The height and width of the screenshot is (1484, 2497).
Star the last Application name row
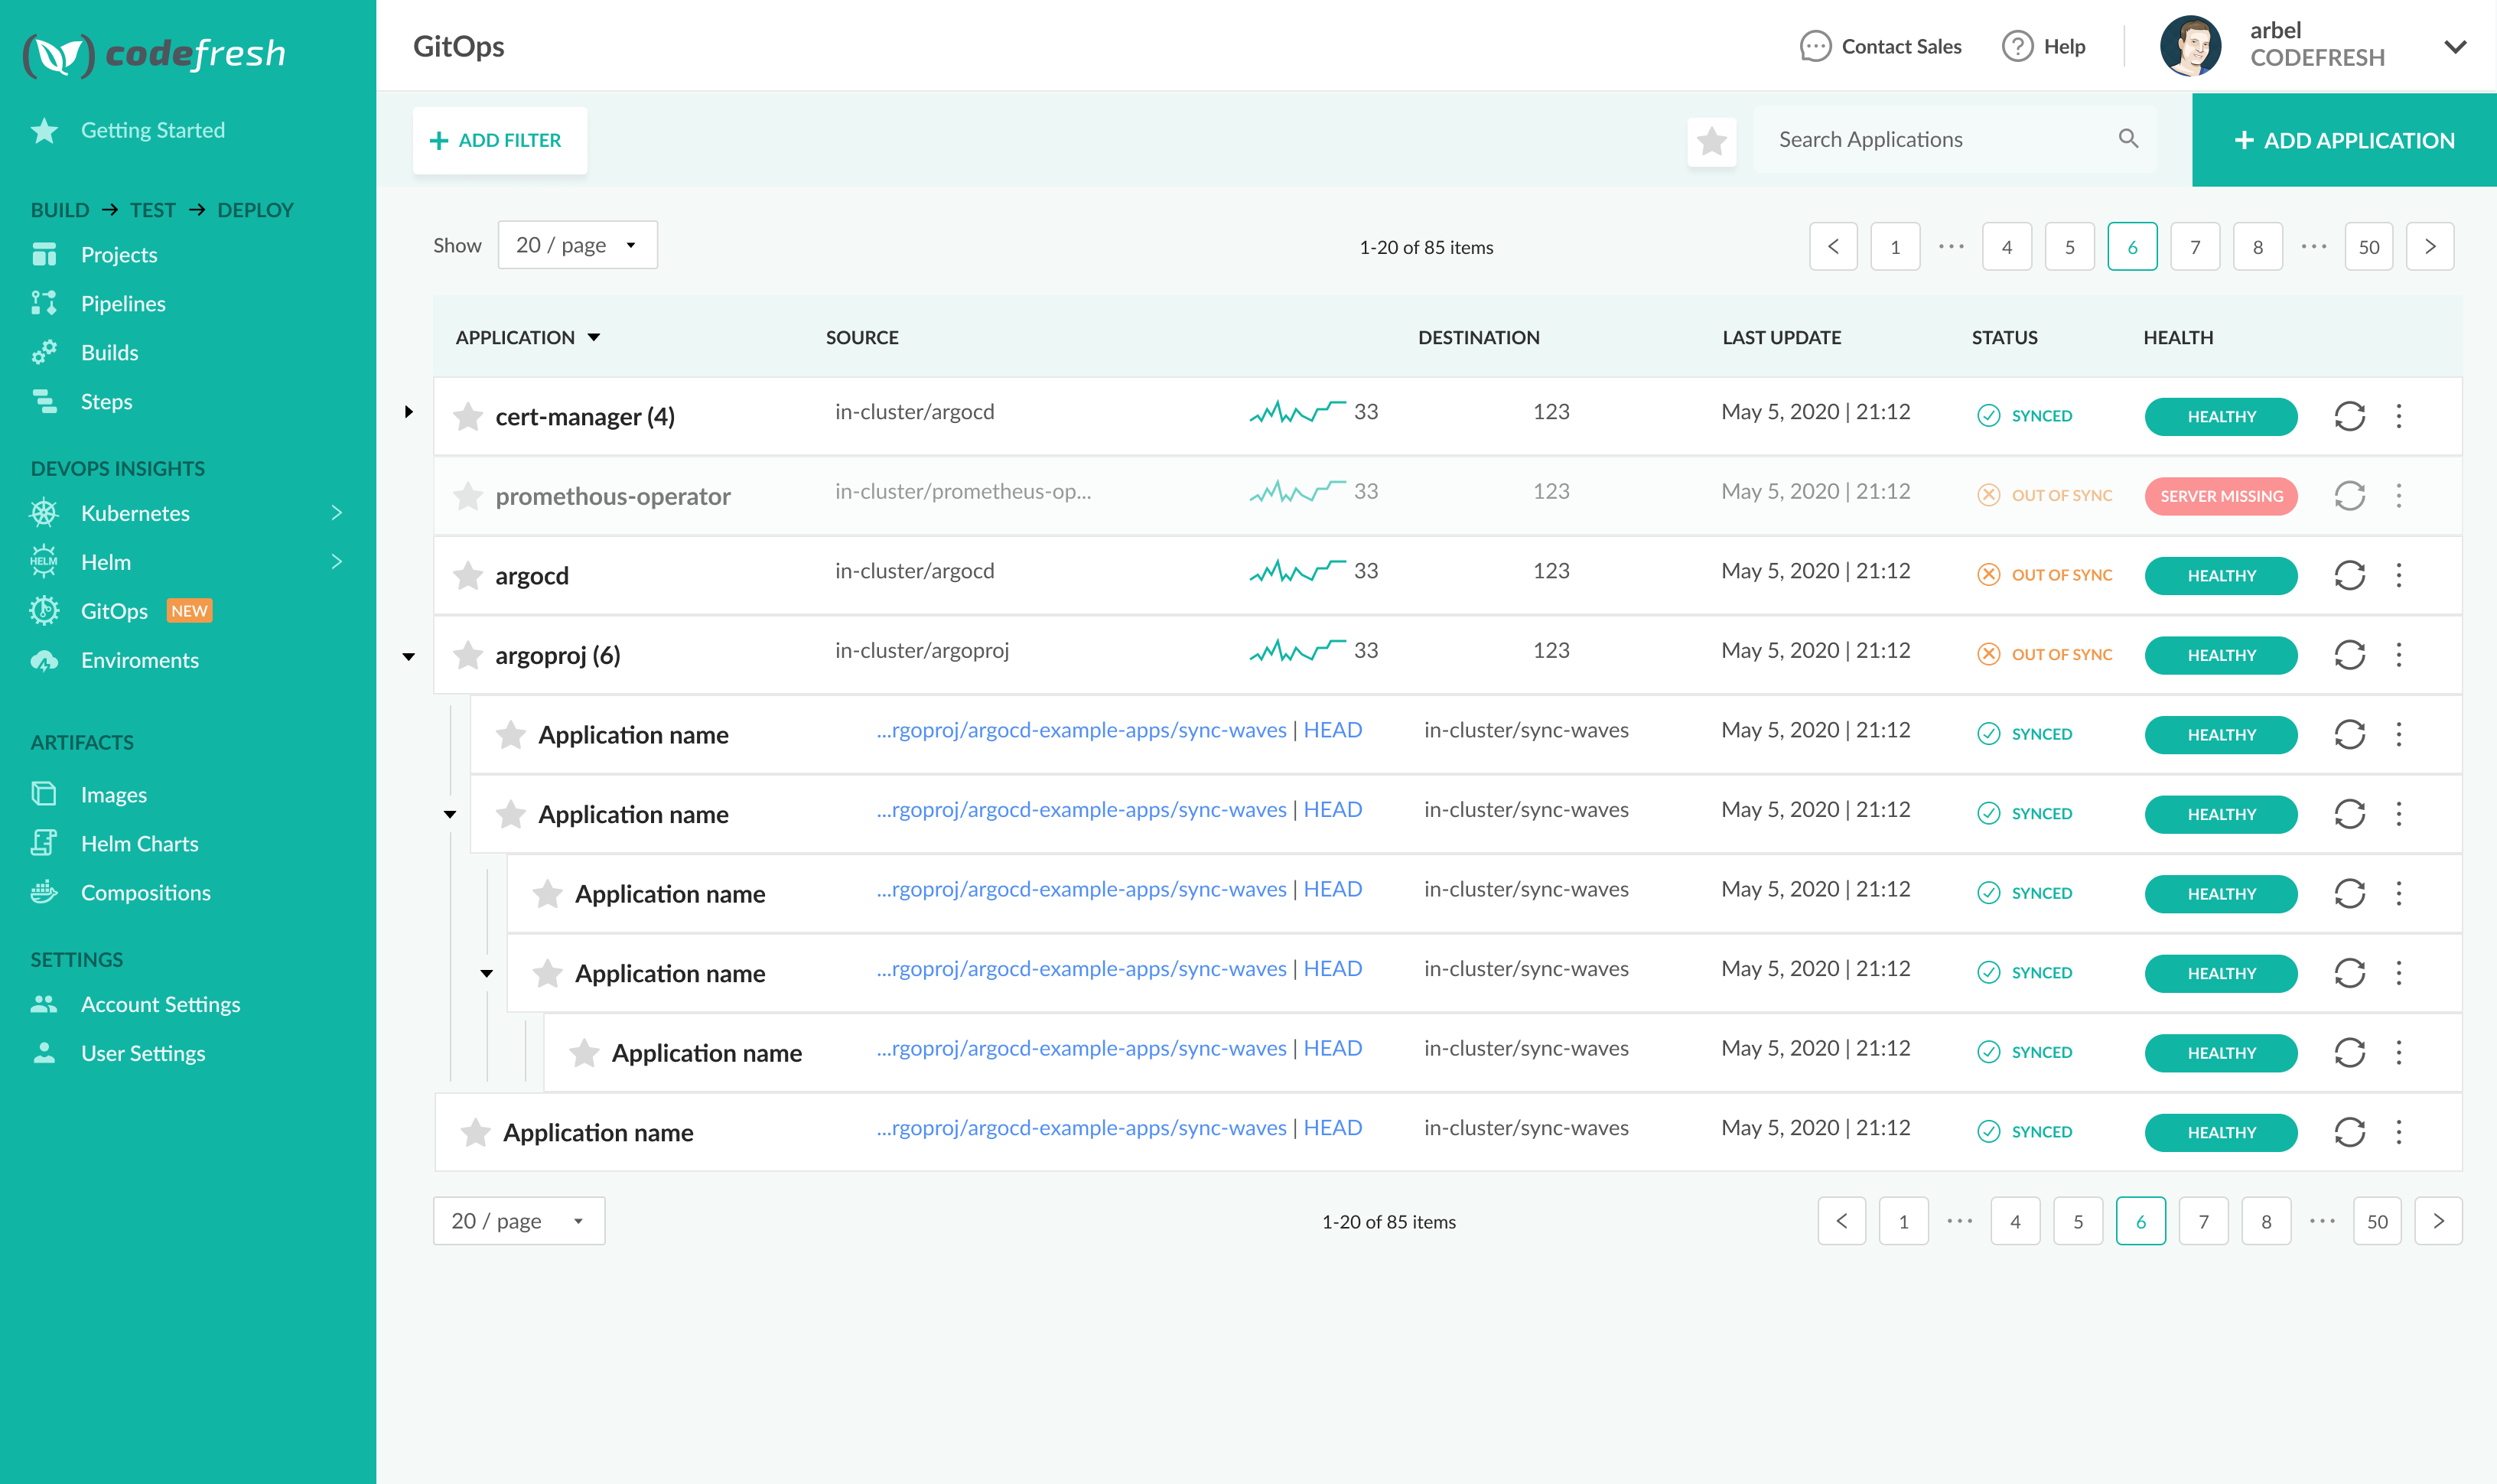475,1132
